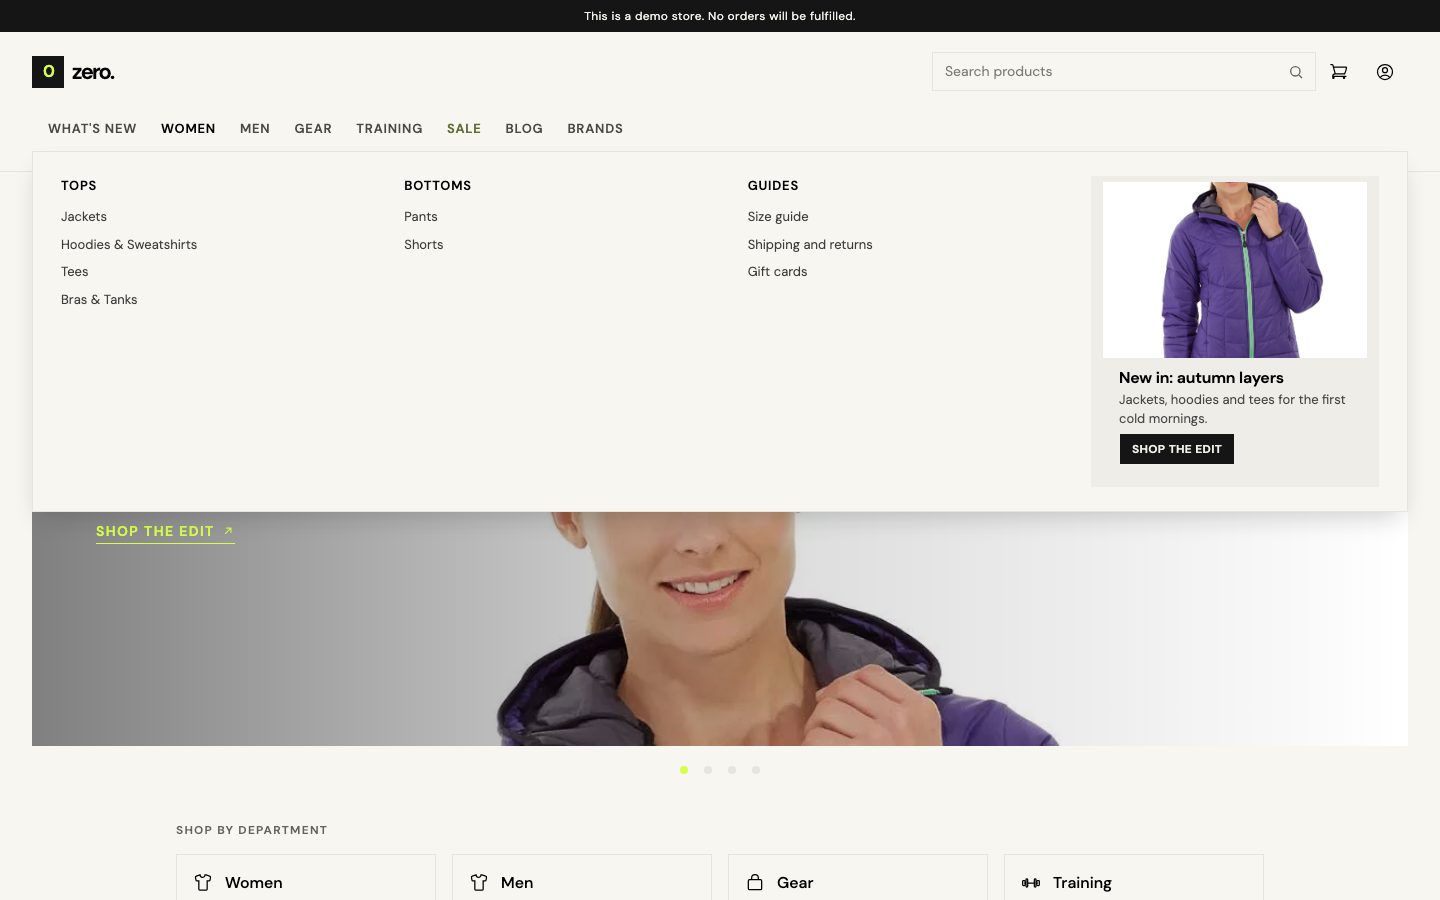Viewport: 1440px width, 900px height.
Task: Select Shorts under Bottoms
Action: point(424,244)
